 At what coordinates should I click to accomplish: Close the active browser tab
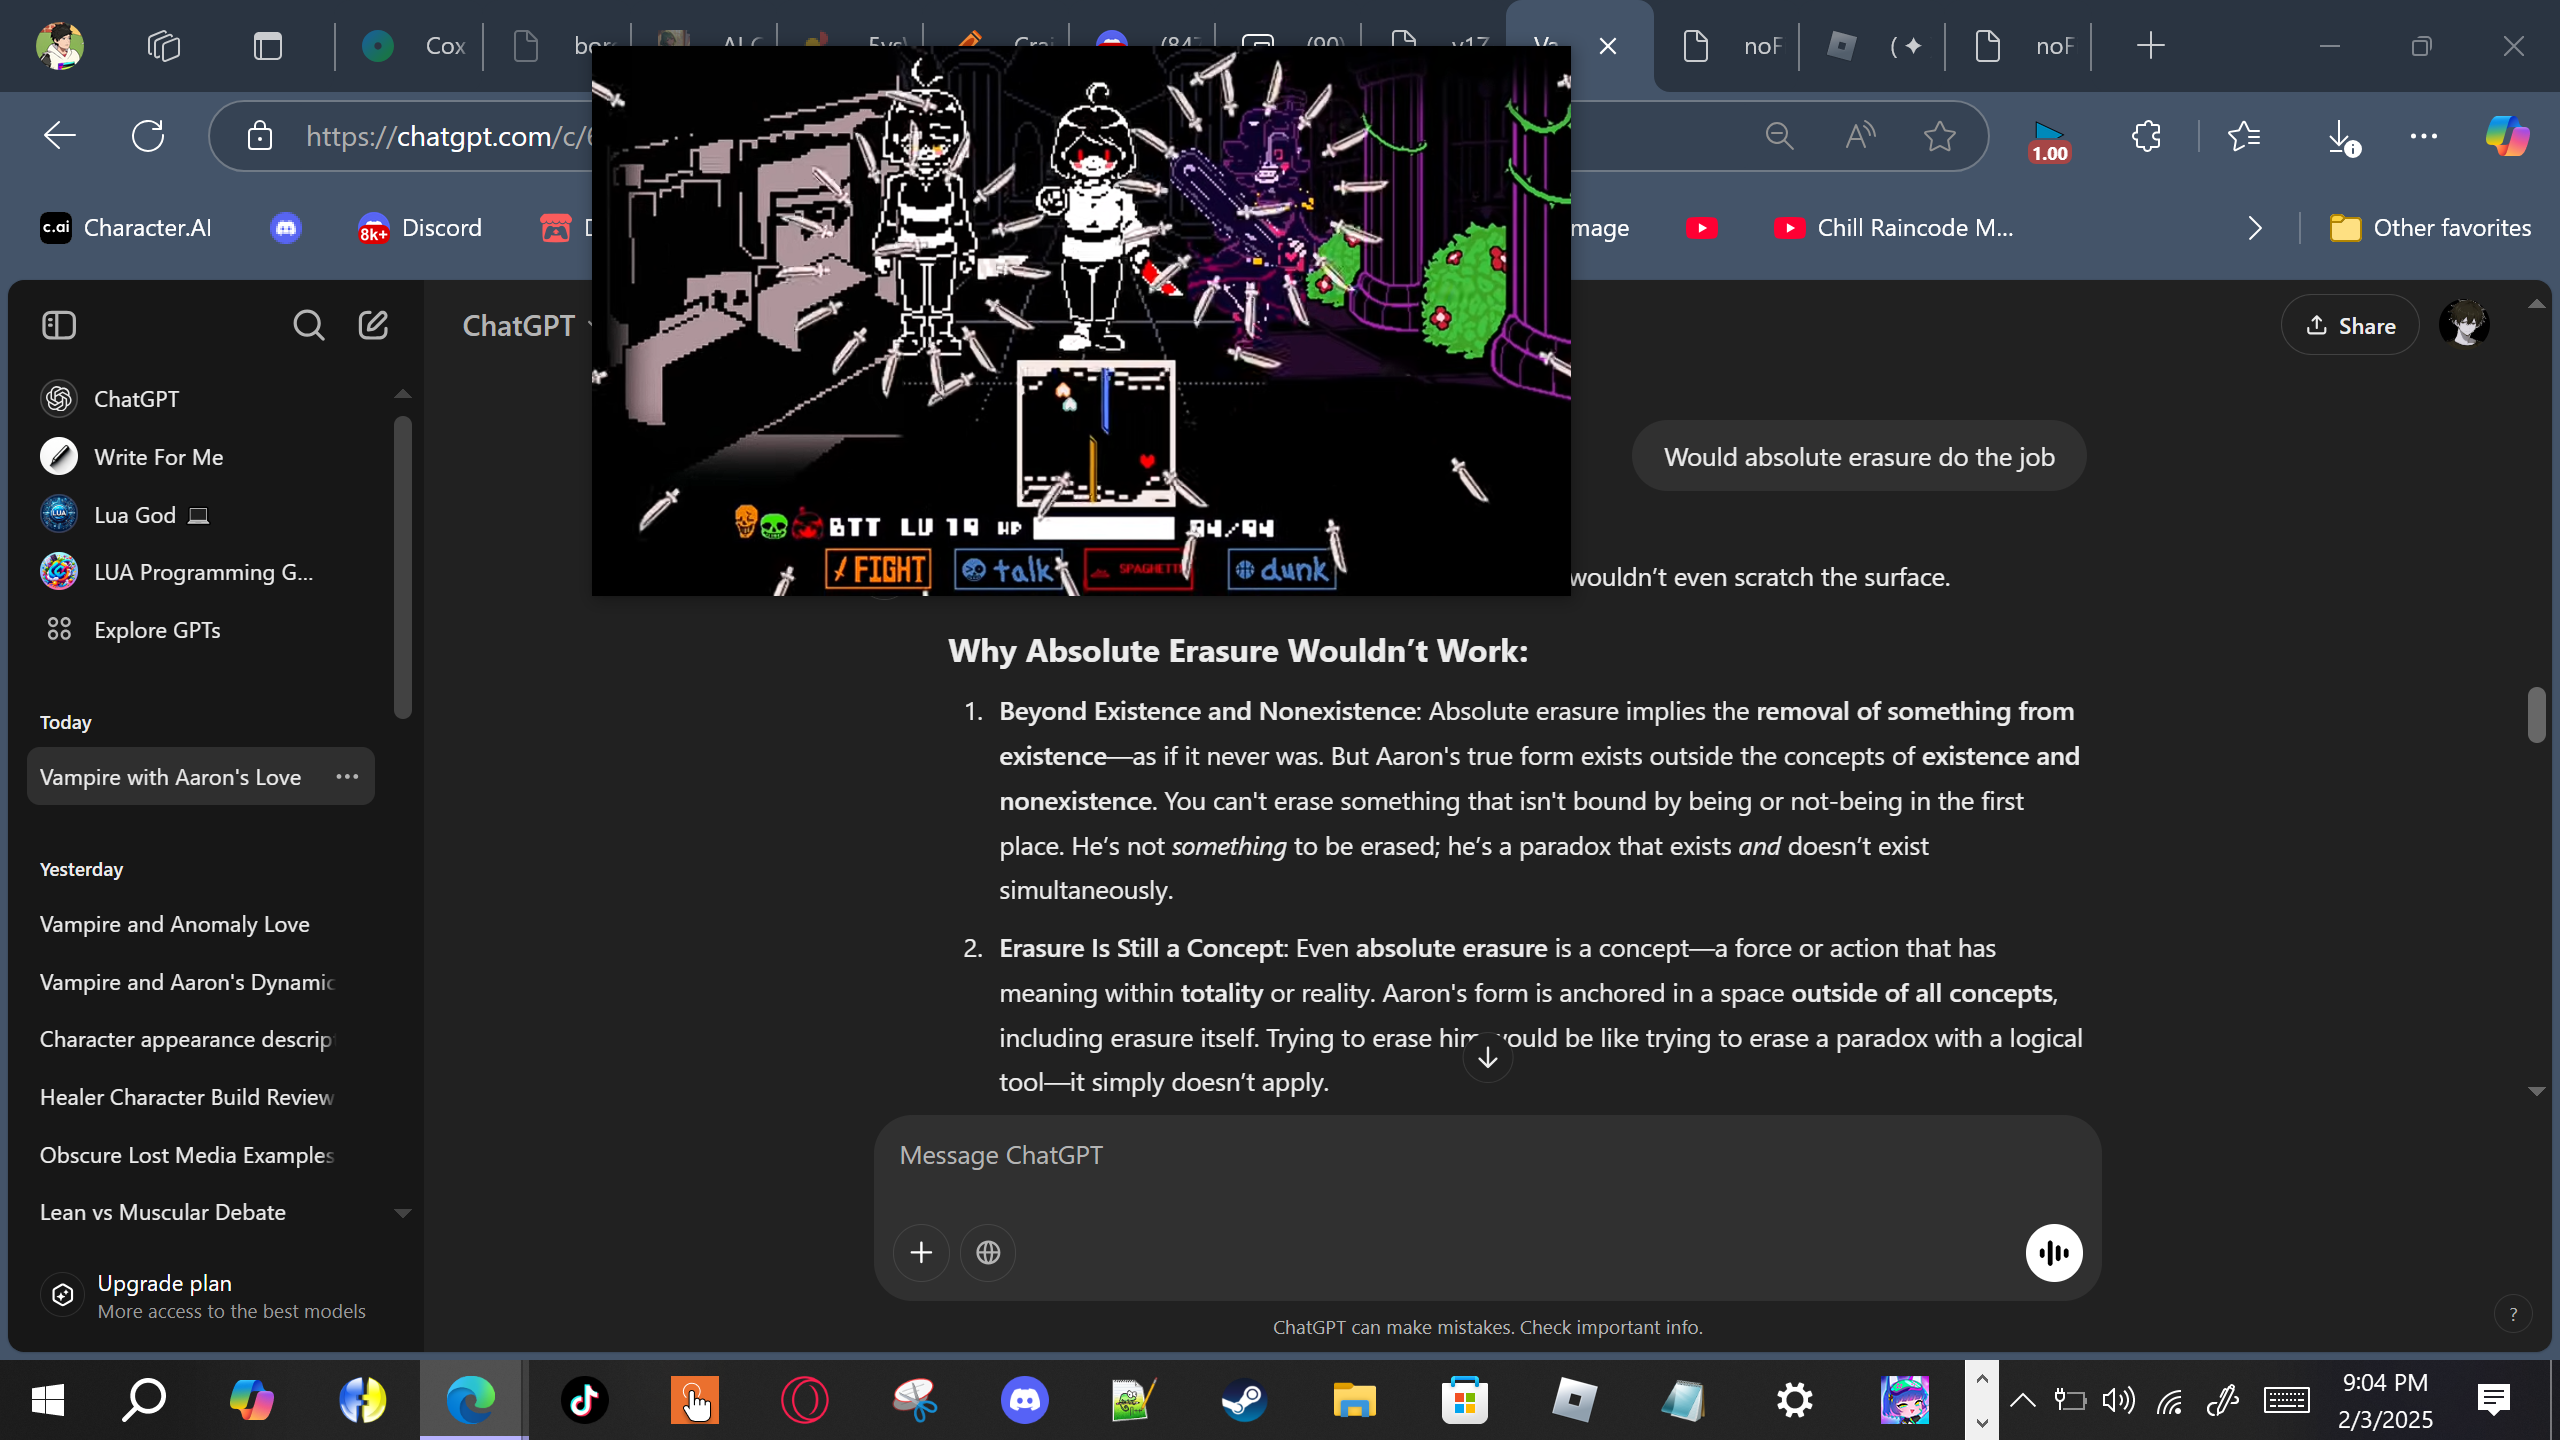(1608, 46)
